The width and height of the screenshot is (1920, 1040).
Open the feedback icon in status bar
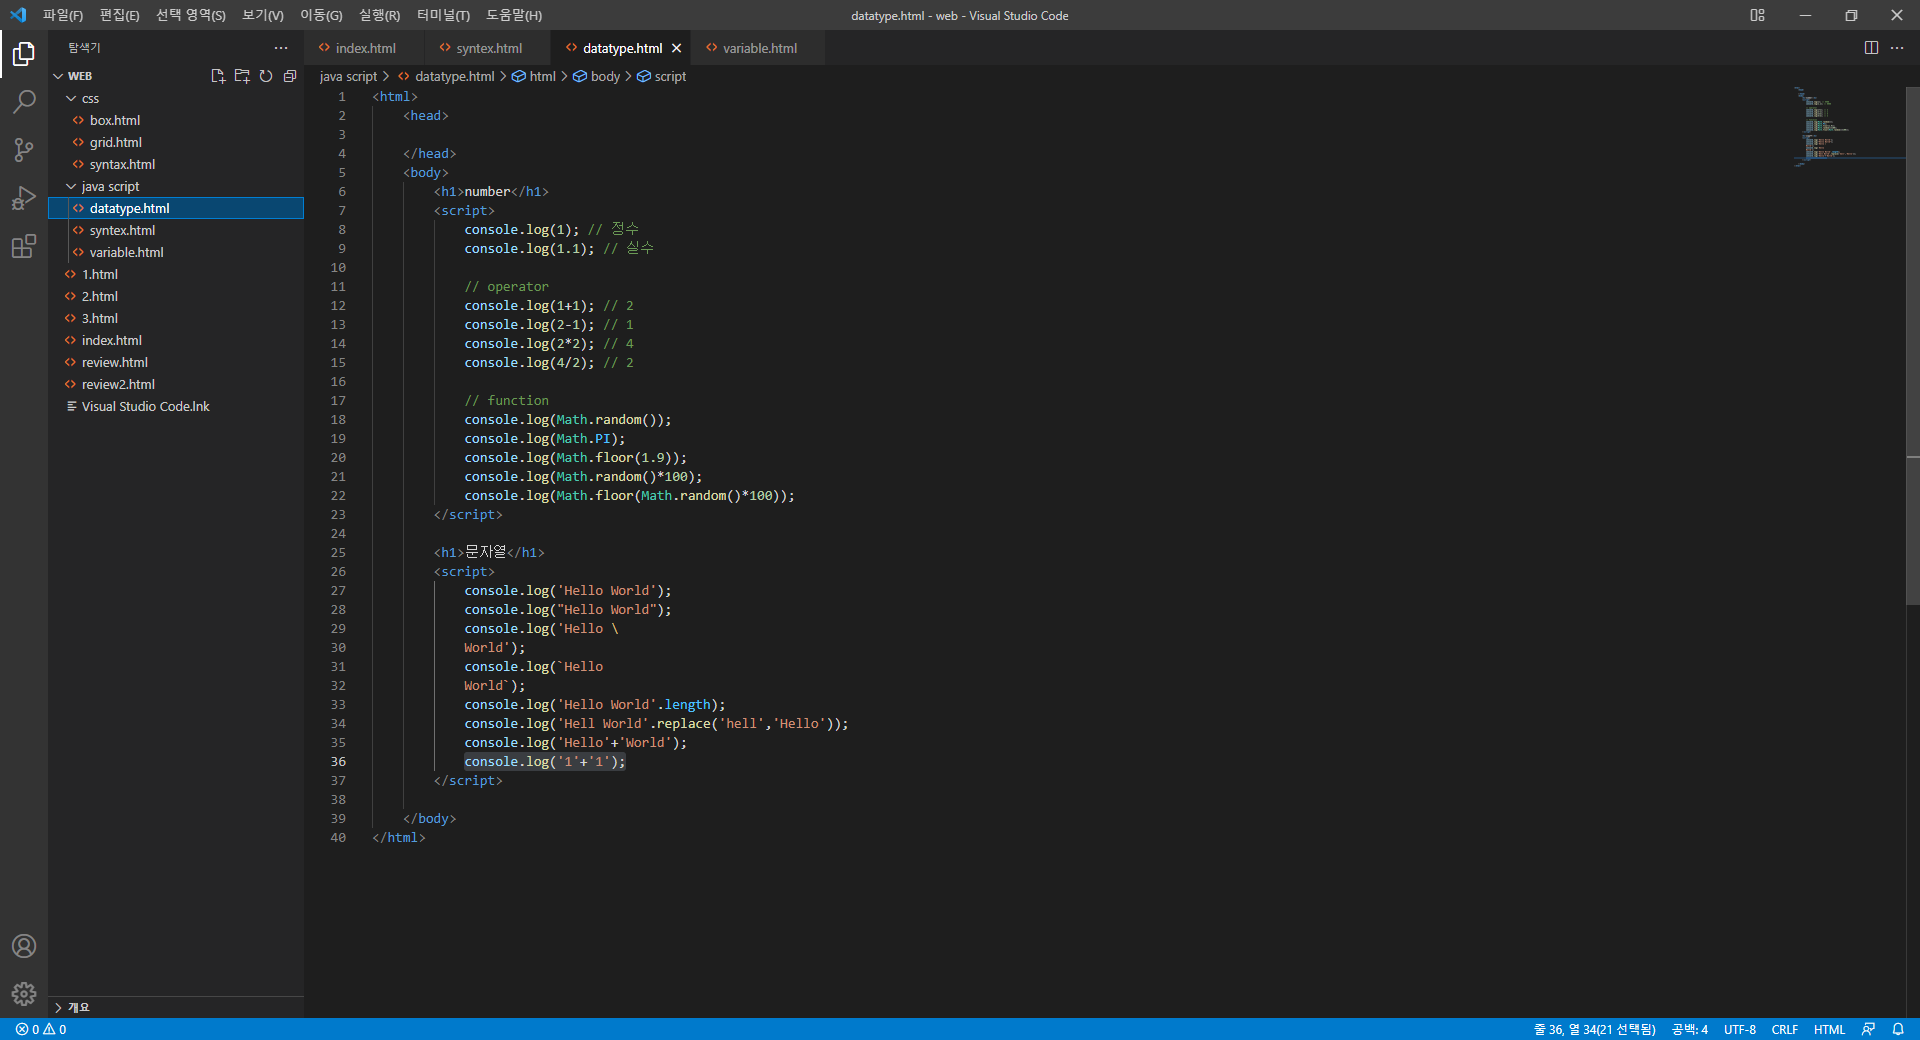click(x=1868, y=1029)
